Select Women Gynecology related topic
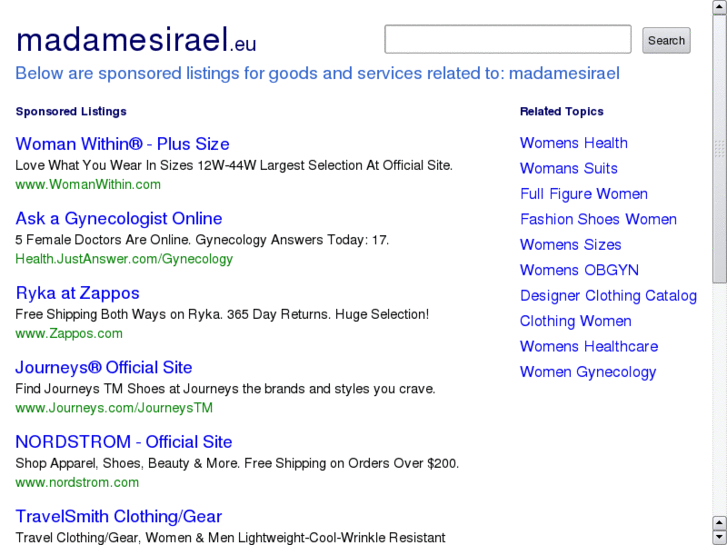Viewport: 727px width, 545px height. coord(588,372)
